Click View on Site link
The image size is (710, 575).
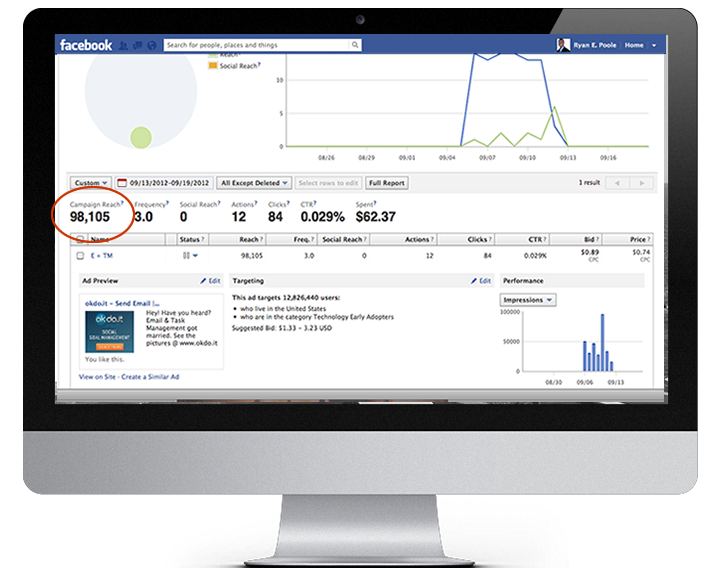click(x=97, y=377)
